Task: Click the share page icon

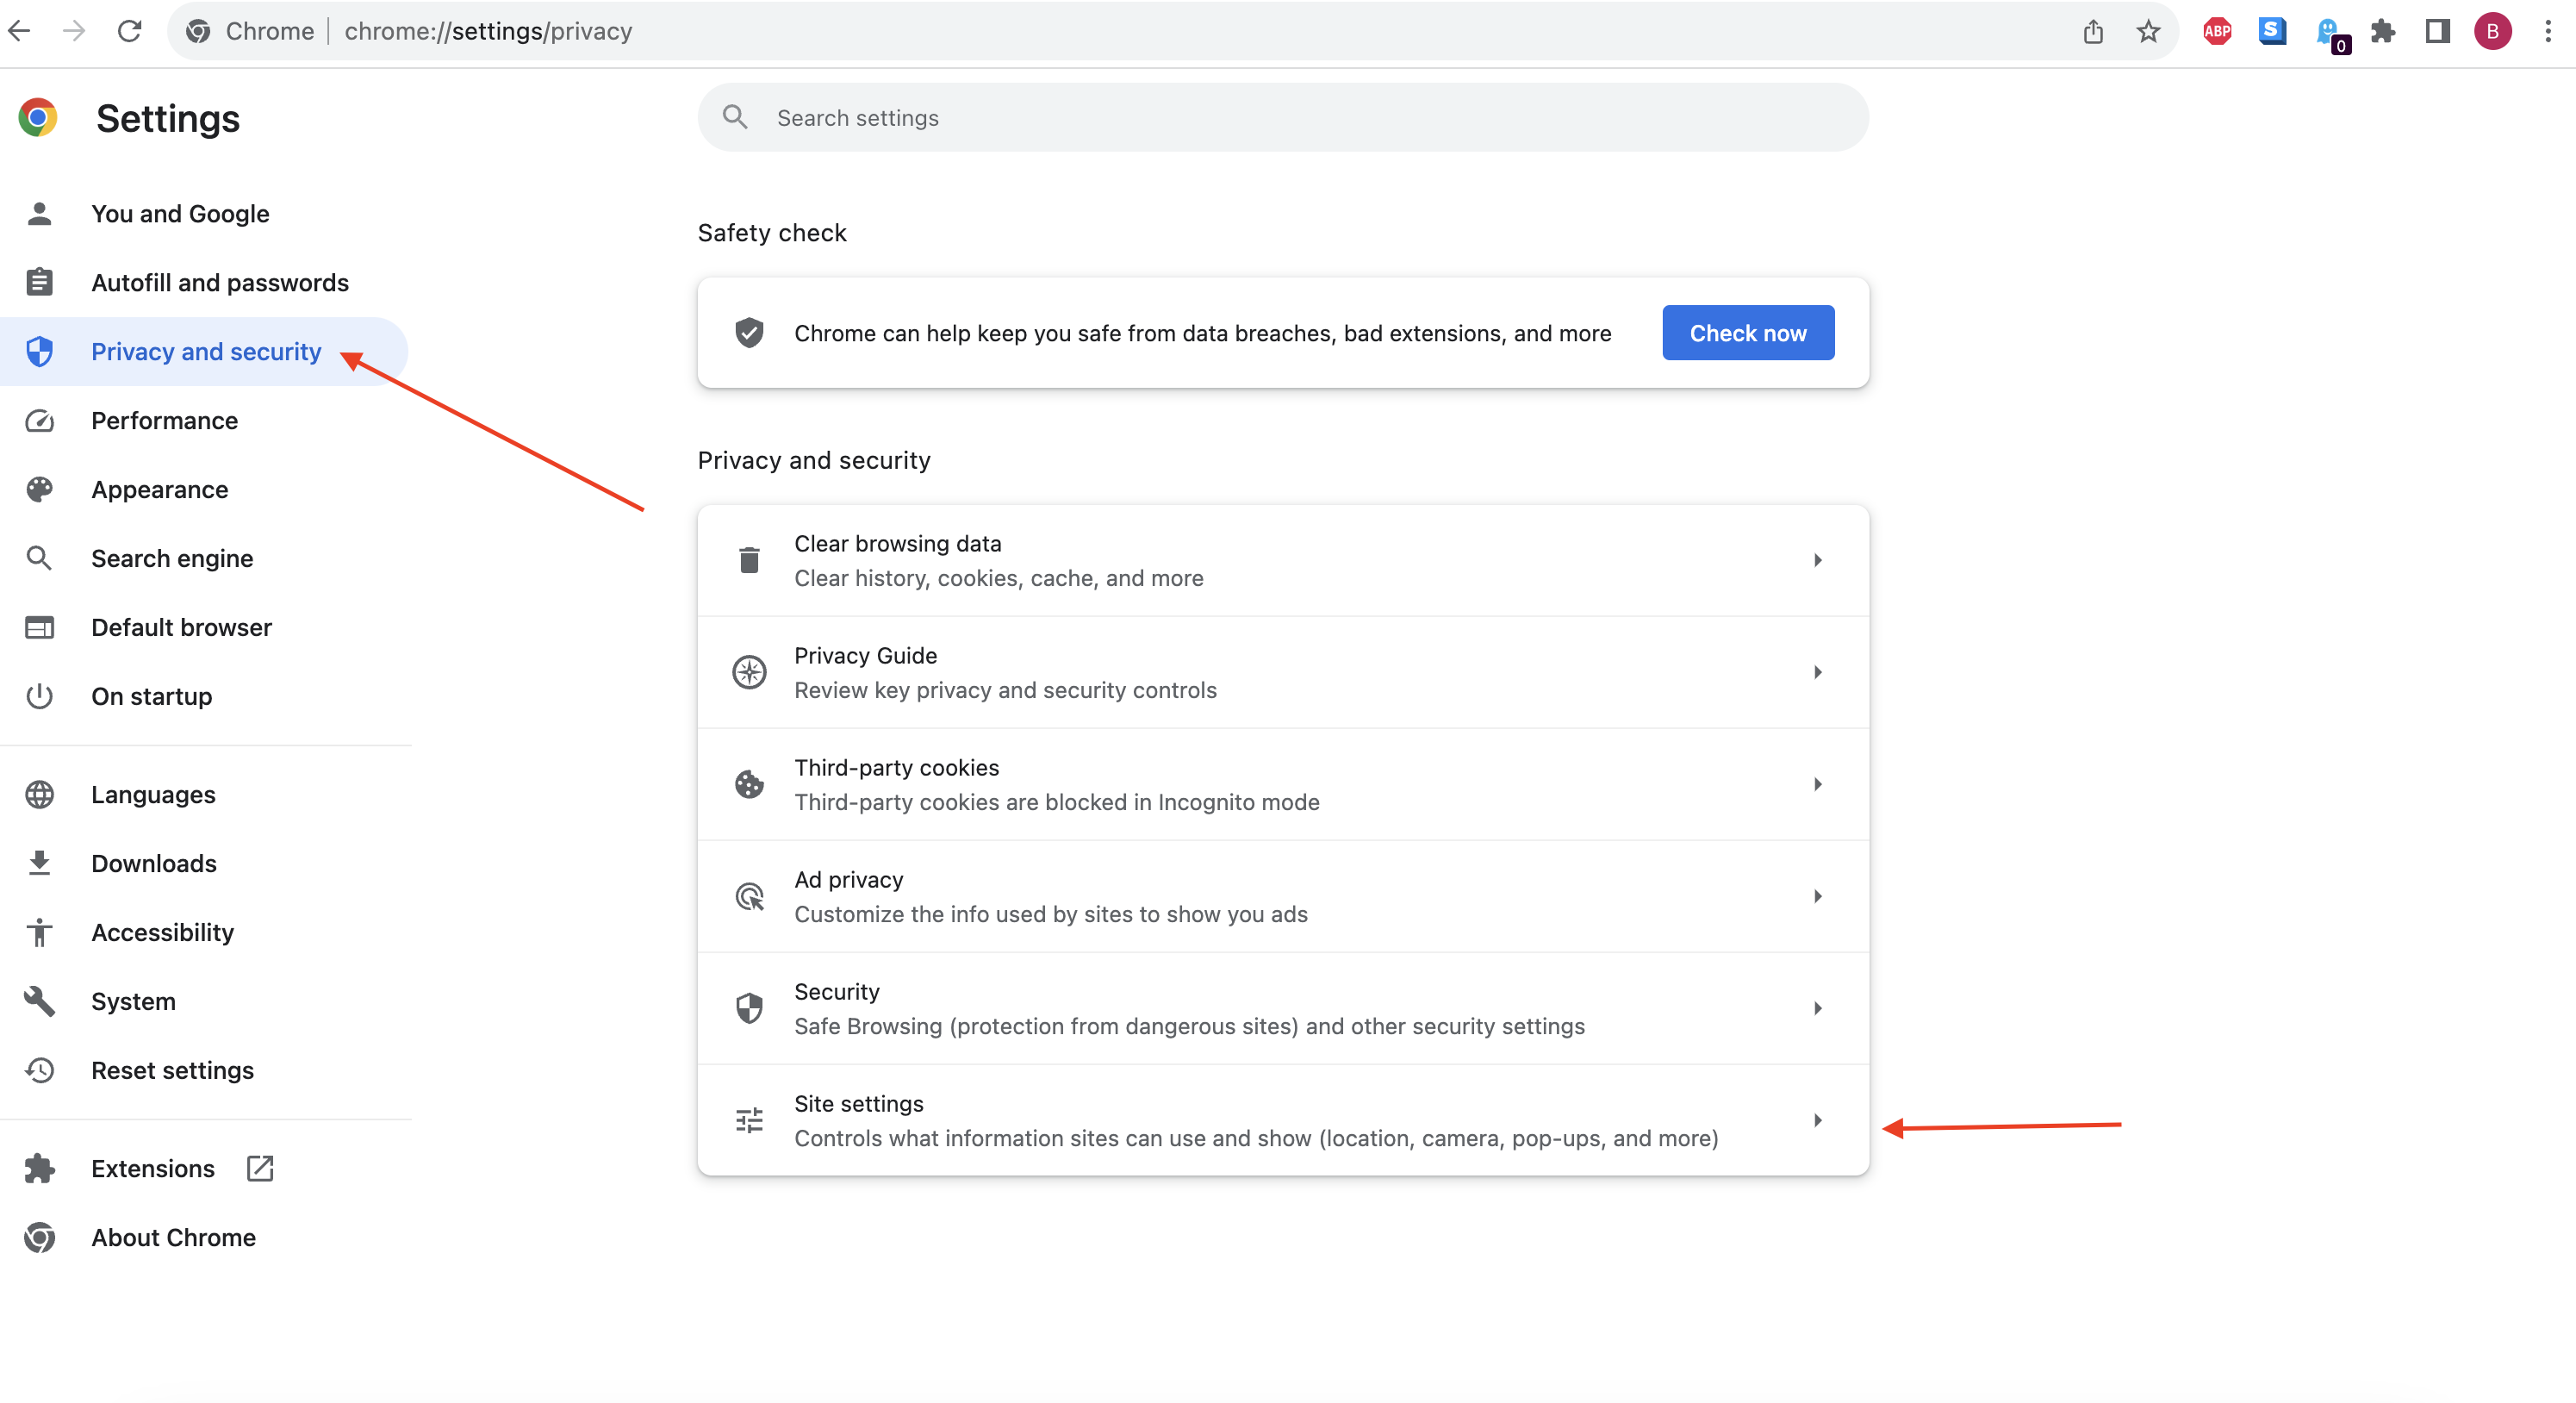Action: coord(2093,31)
